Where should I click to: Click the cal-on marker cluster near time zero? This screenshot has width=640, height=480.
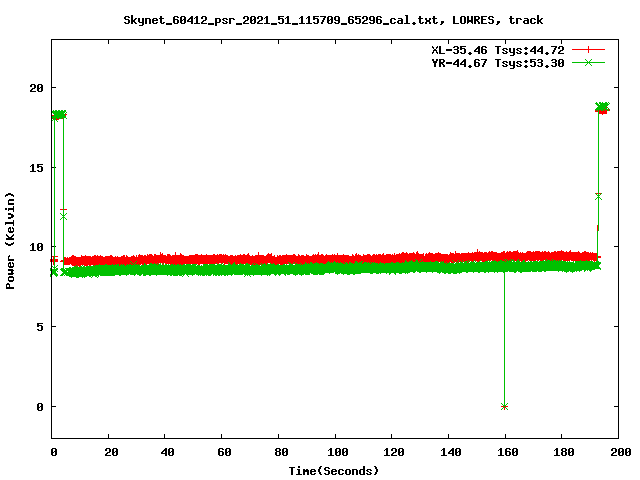[59, 114]
